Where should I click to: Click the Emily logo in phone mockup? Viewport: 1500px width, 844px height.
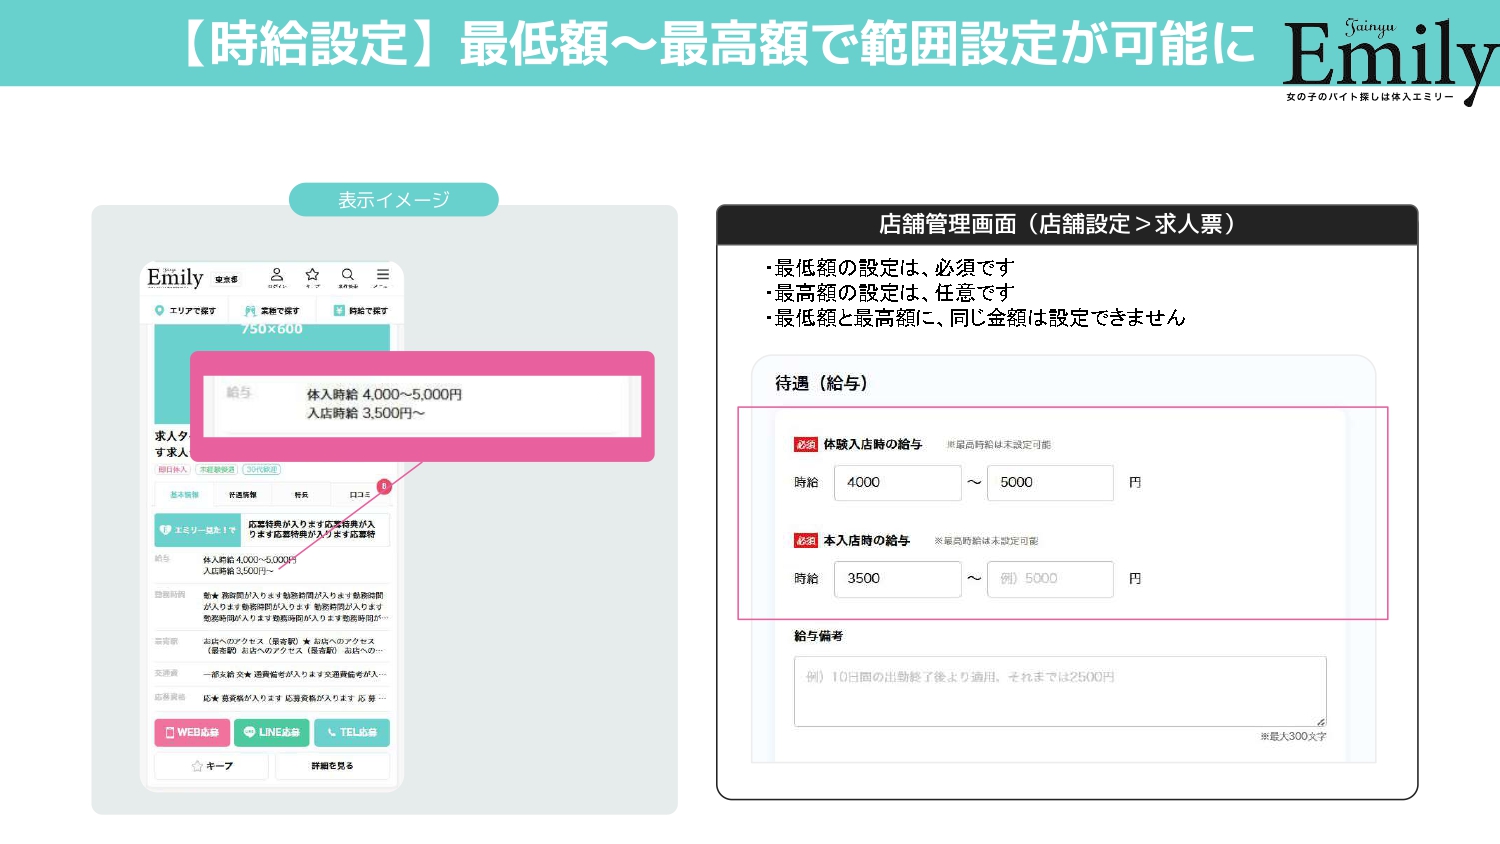(175, 277)
